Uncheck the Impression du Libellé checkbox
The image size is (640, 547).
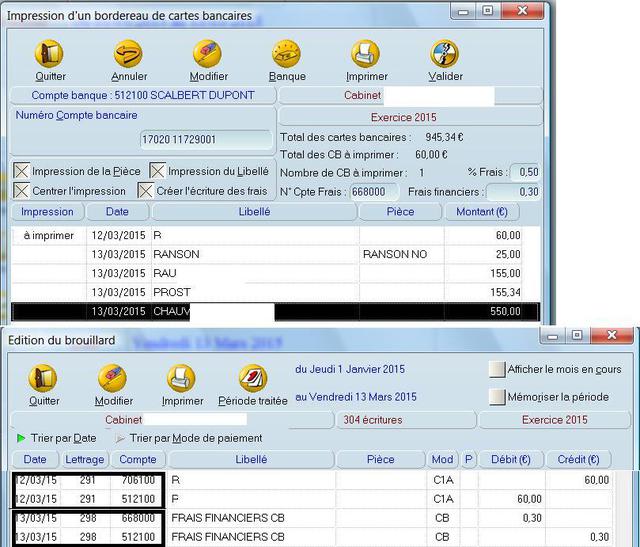click(x=158, y=171)
